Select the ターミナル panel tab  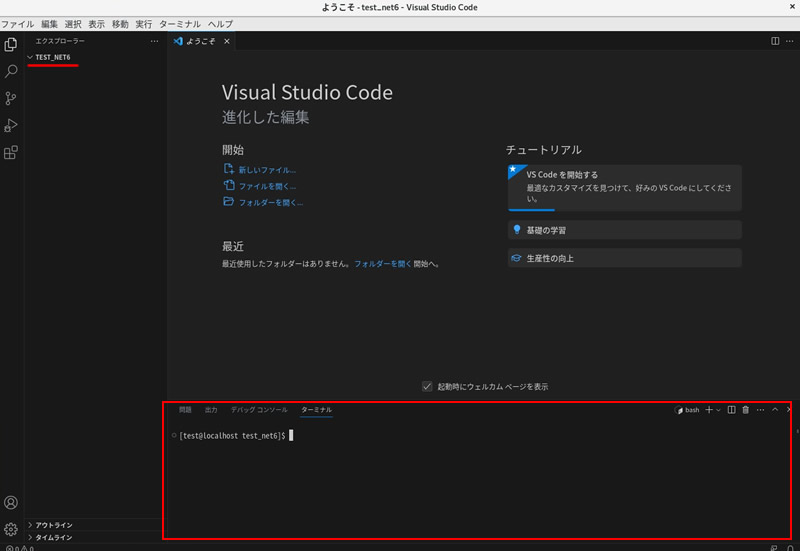316,410
